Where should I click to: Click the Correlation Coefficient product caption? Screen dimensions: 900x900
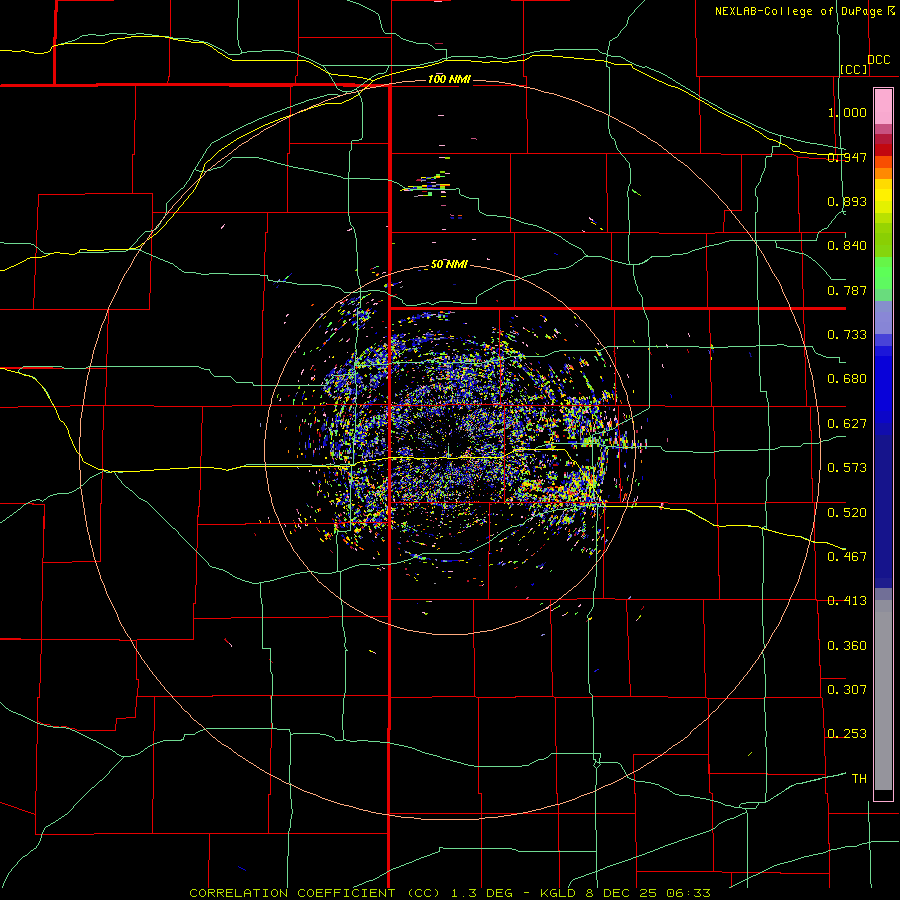tap(450, 893)
